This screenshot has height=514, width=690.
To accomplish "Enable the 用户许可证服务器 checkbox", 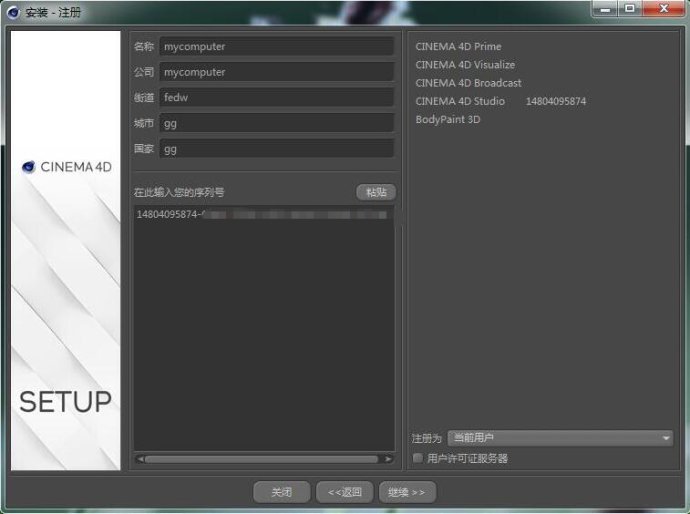I will pos(418,458).
